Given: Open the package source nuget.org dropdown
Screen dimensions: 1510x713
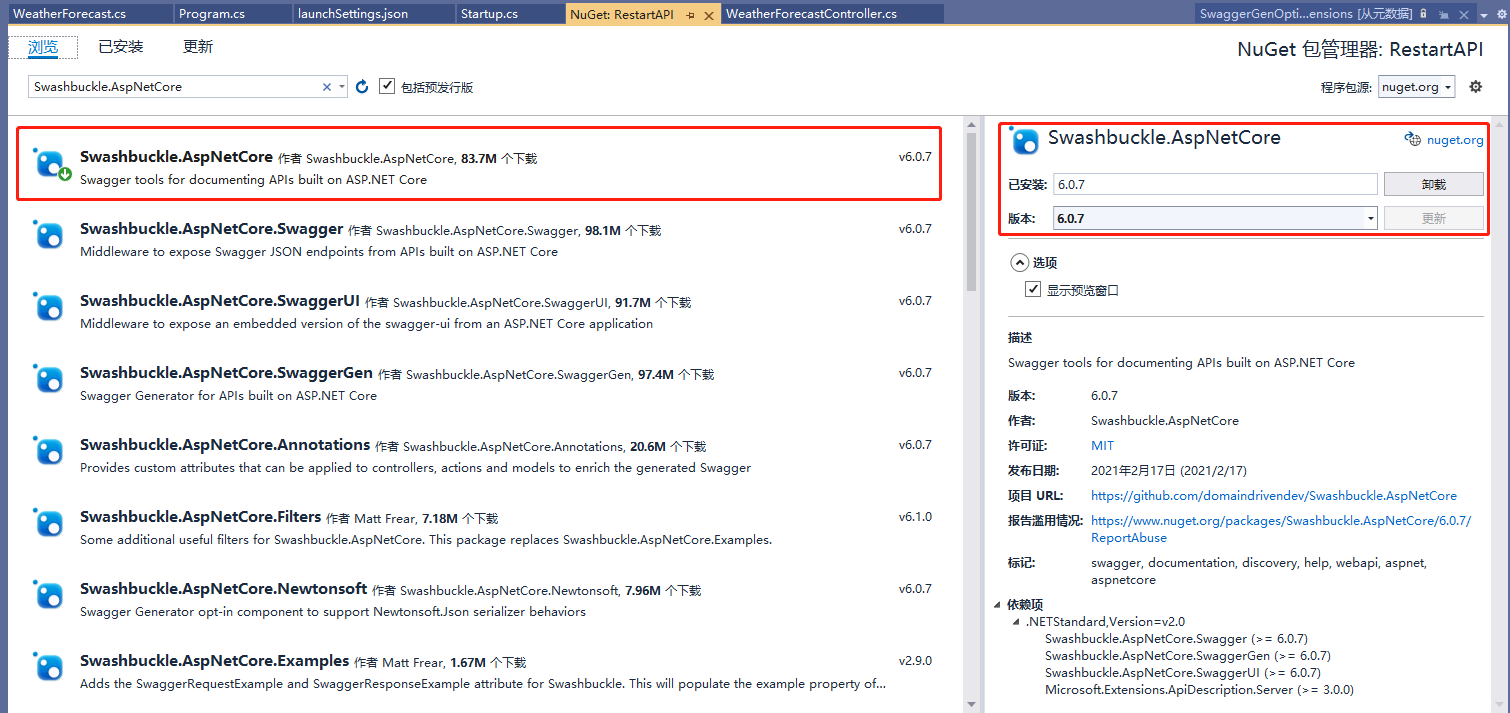Looking at the screenshot, I should (x=1416, y=87).
